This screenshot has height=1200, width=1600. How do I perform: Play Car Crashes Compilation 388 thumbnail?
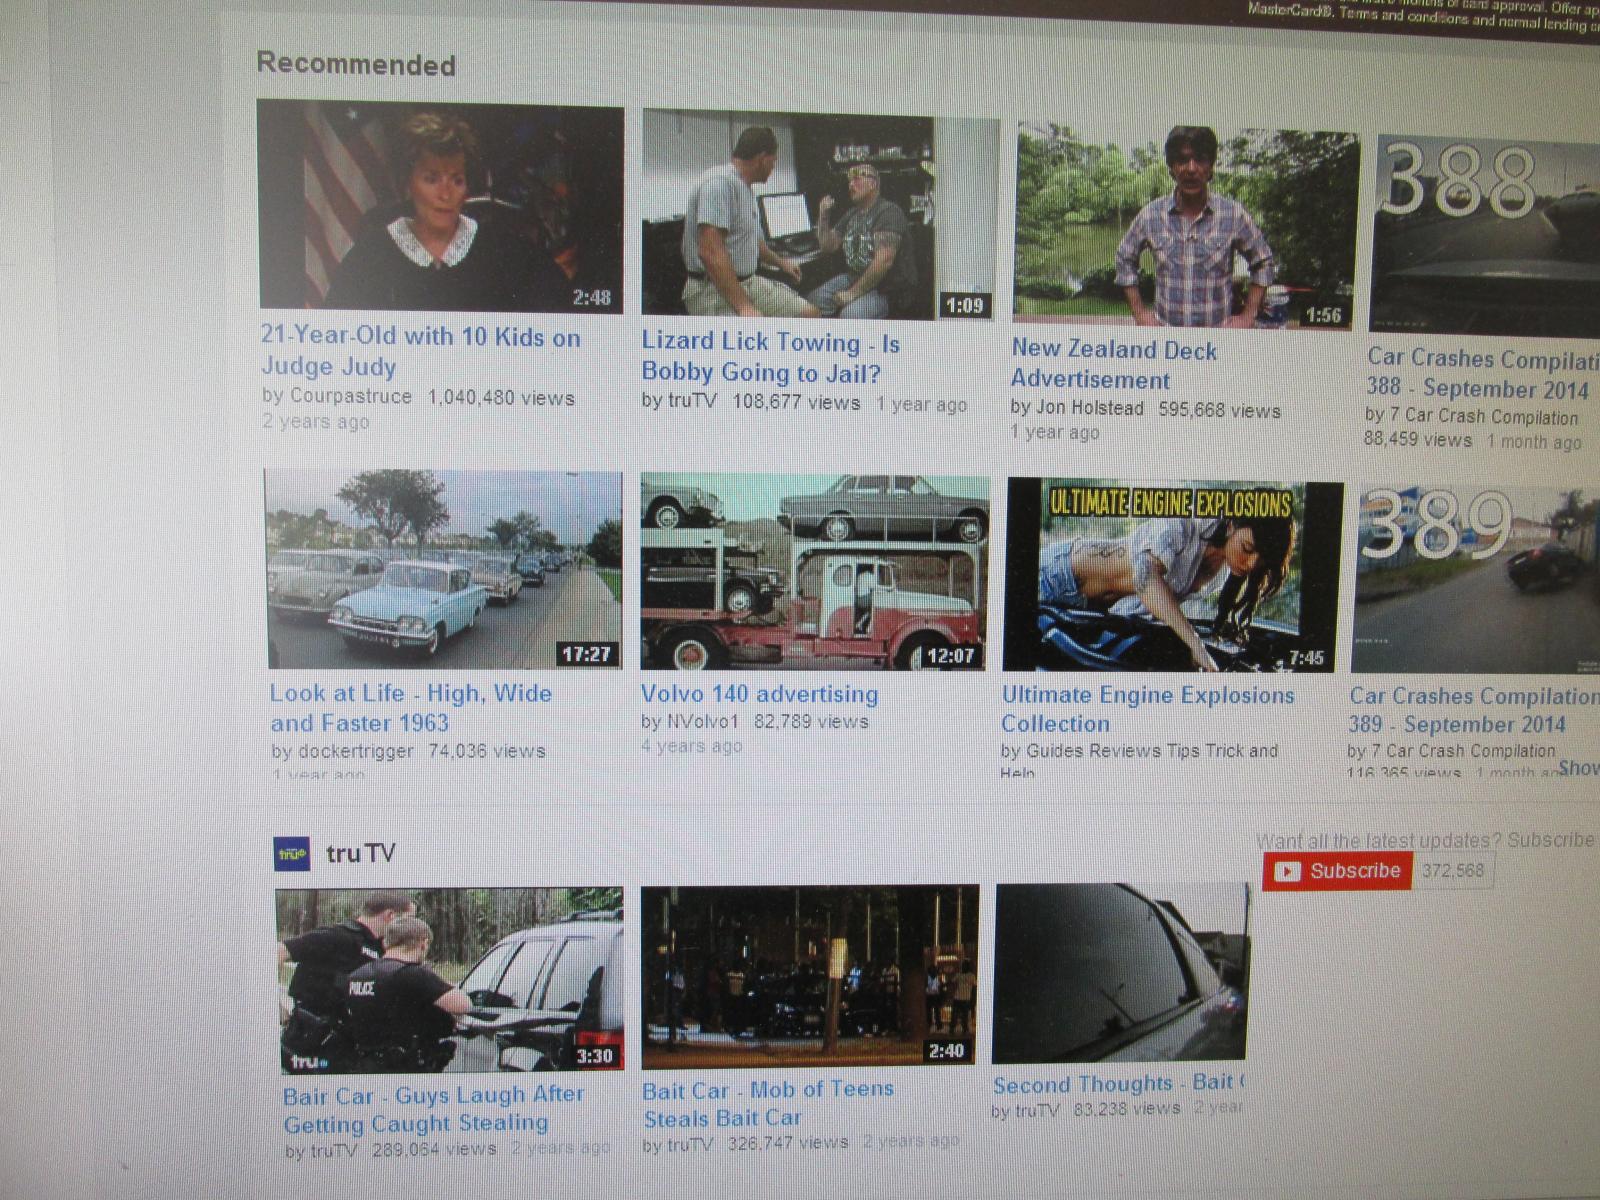point(1484,235)
